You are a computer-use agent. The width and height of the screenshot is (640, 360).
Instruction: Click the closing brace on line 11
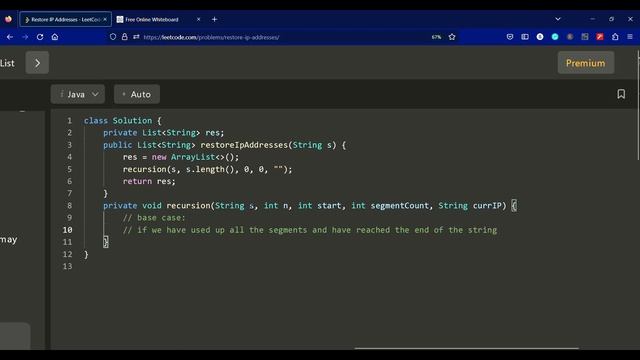point(106,242)
